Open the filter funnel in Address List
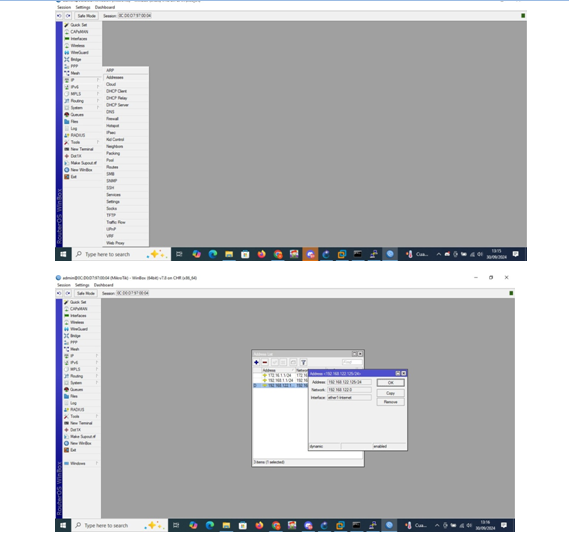 (x=303, y=362)
